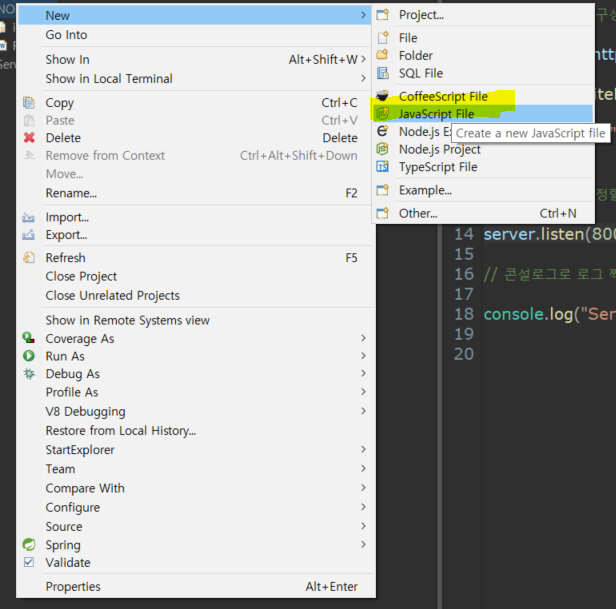Click line number 14 in editor
Viewport: 616px width, 609px height.
[x=464, y=234]
